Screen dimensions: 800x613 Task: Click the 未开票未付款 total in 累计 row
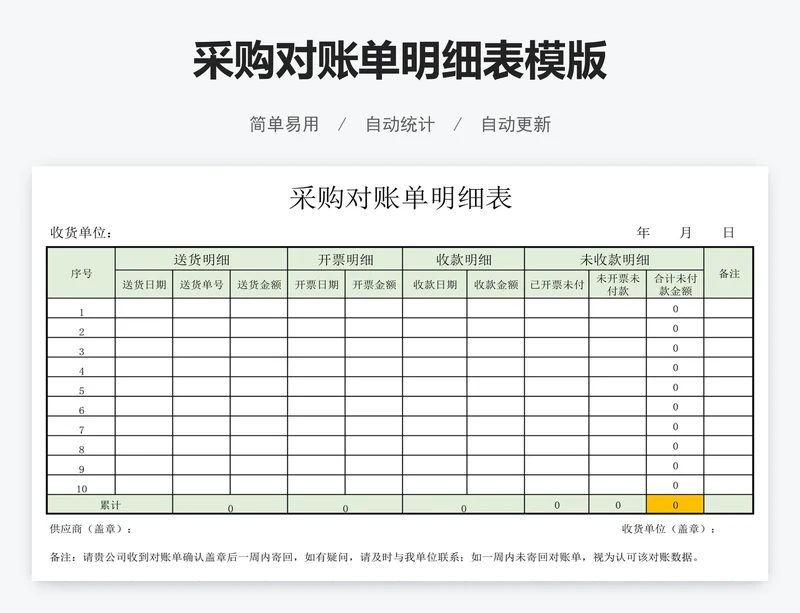pos(618,505)
